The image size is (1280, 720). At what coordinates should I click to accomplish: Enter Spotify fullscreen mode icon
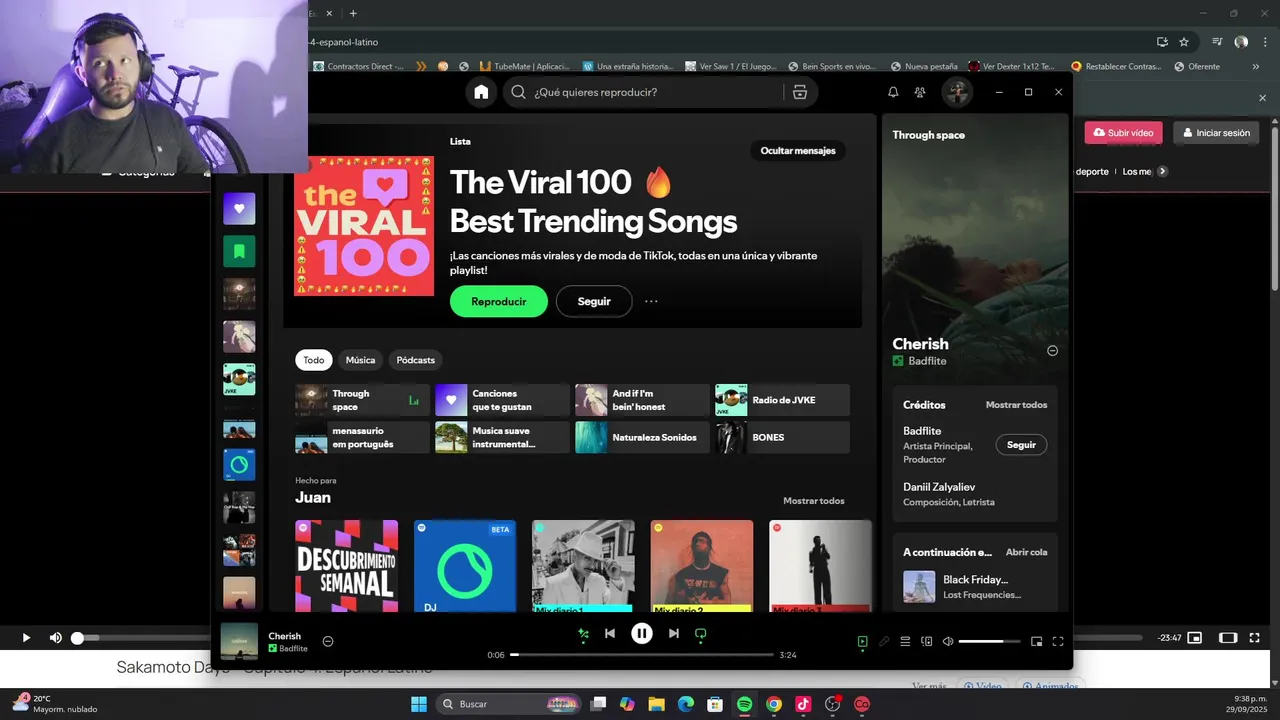[x=1058, y=641]
